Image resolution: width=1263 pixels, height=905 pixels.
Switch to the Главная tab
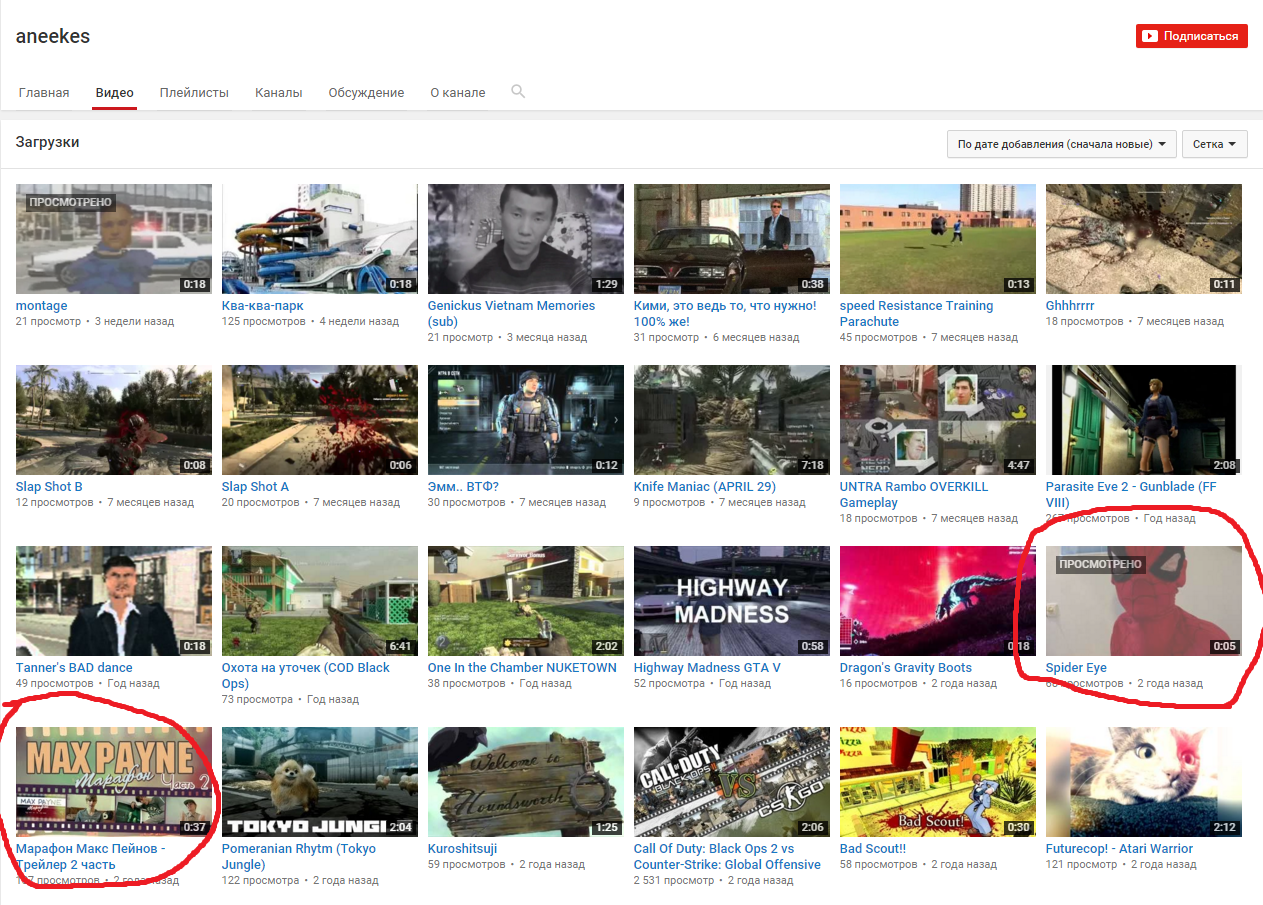44,92
